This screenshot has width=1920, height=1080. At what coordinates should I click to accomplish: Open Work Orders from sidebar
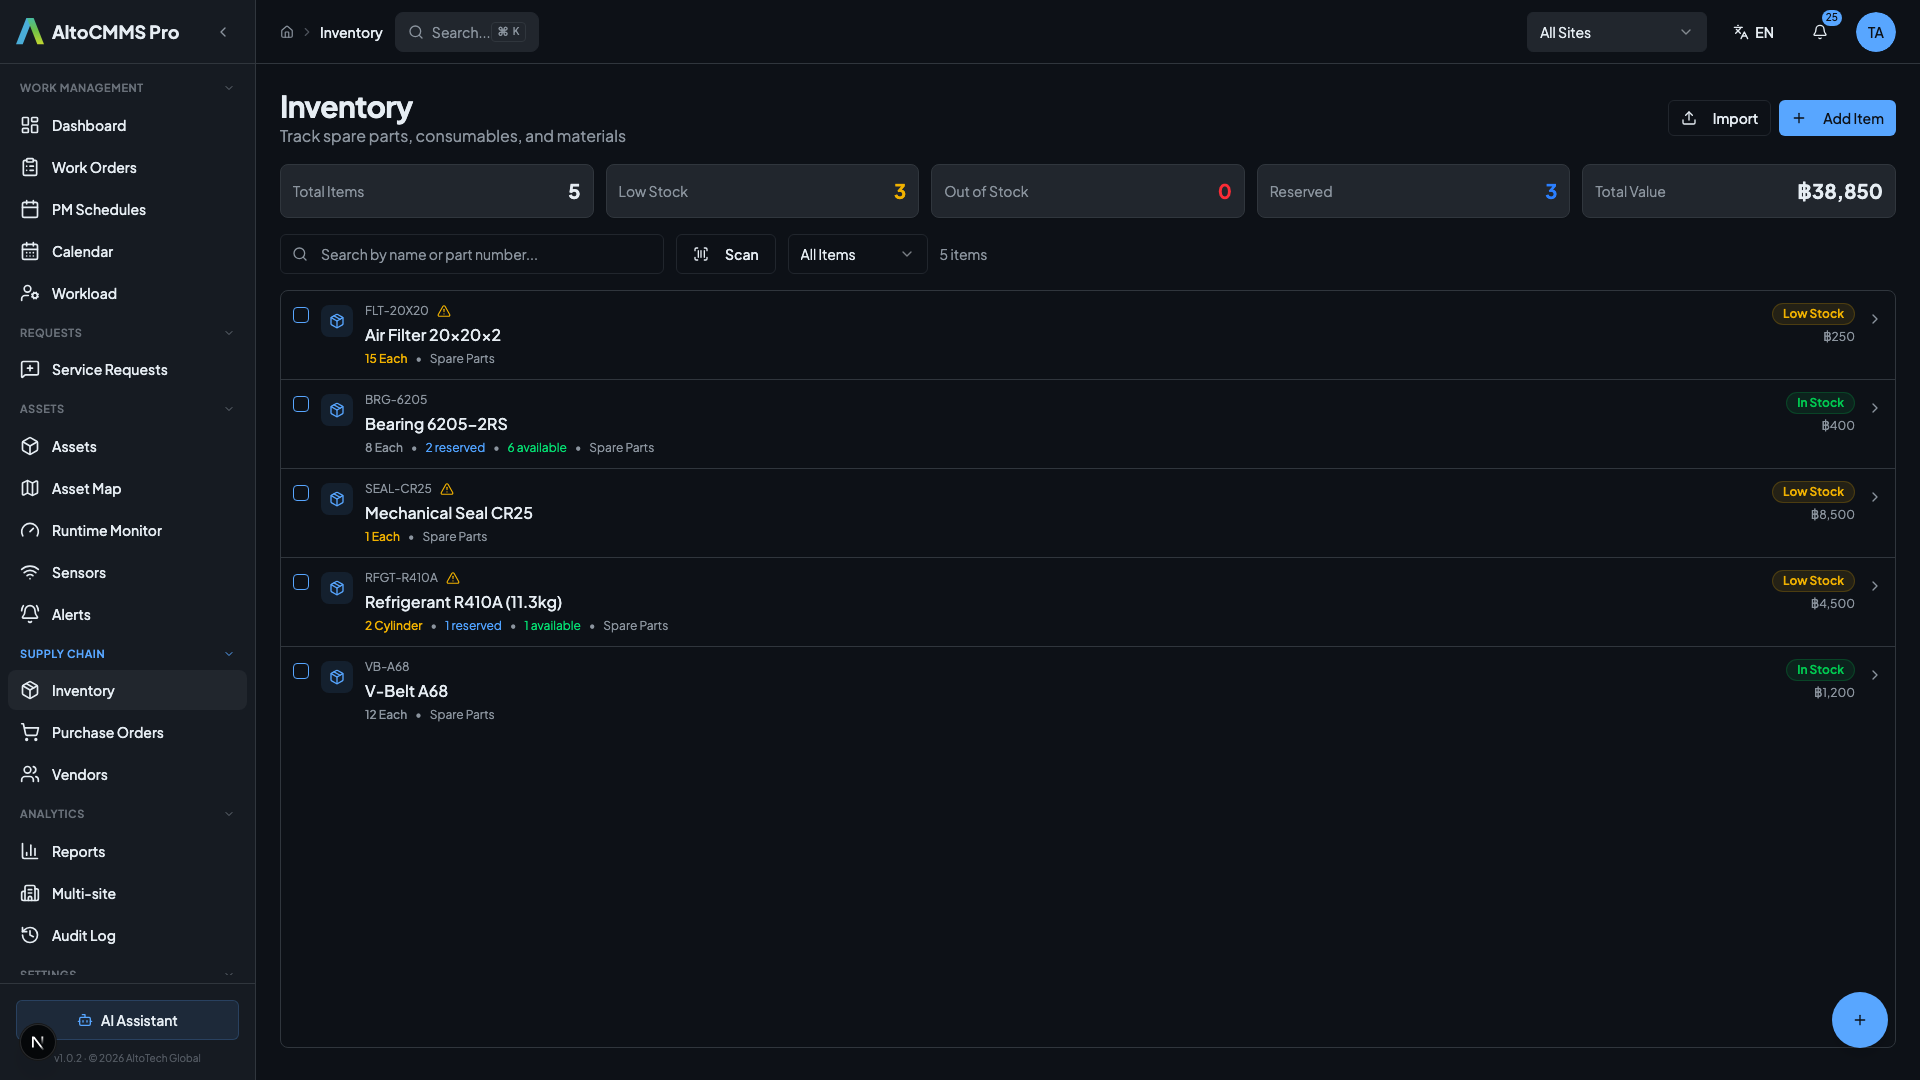click(94, 168)
